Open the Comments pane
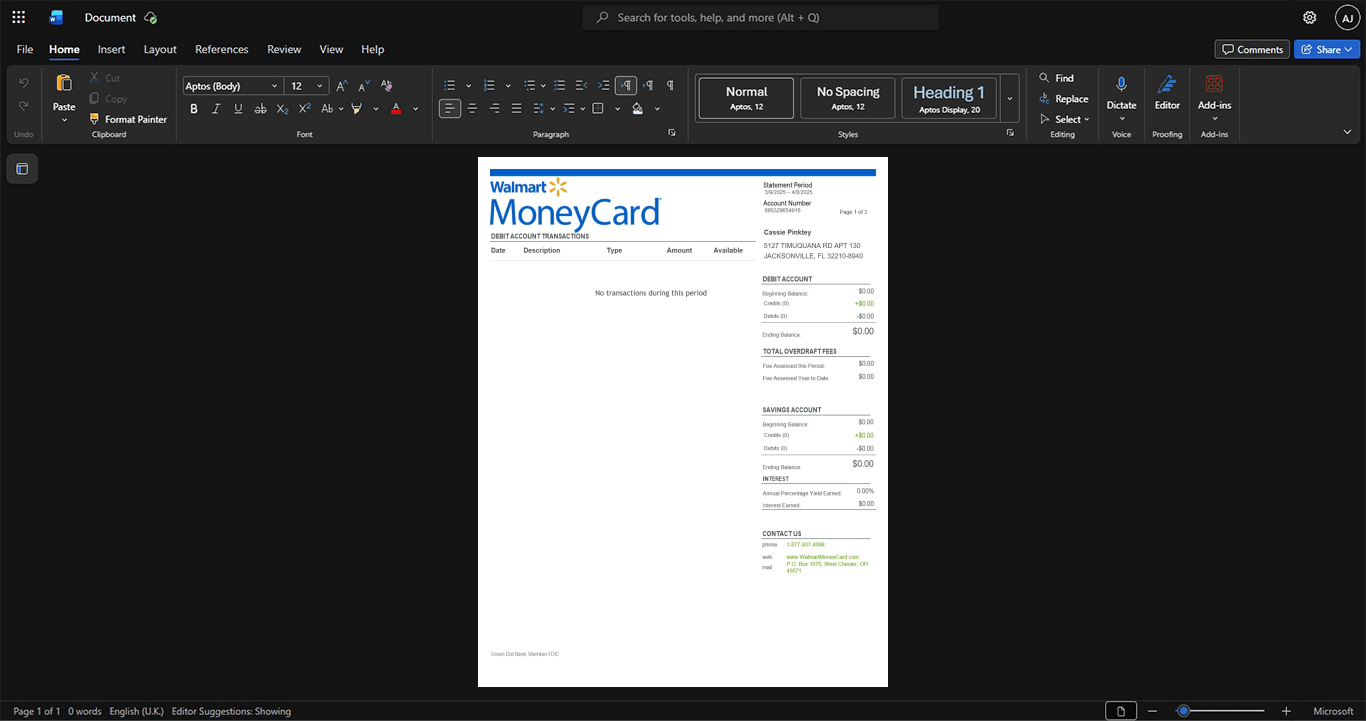The image size is (1366, 721). (x=1252, y=49)
